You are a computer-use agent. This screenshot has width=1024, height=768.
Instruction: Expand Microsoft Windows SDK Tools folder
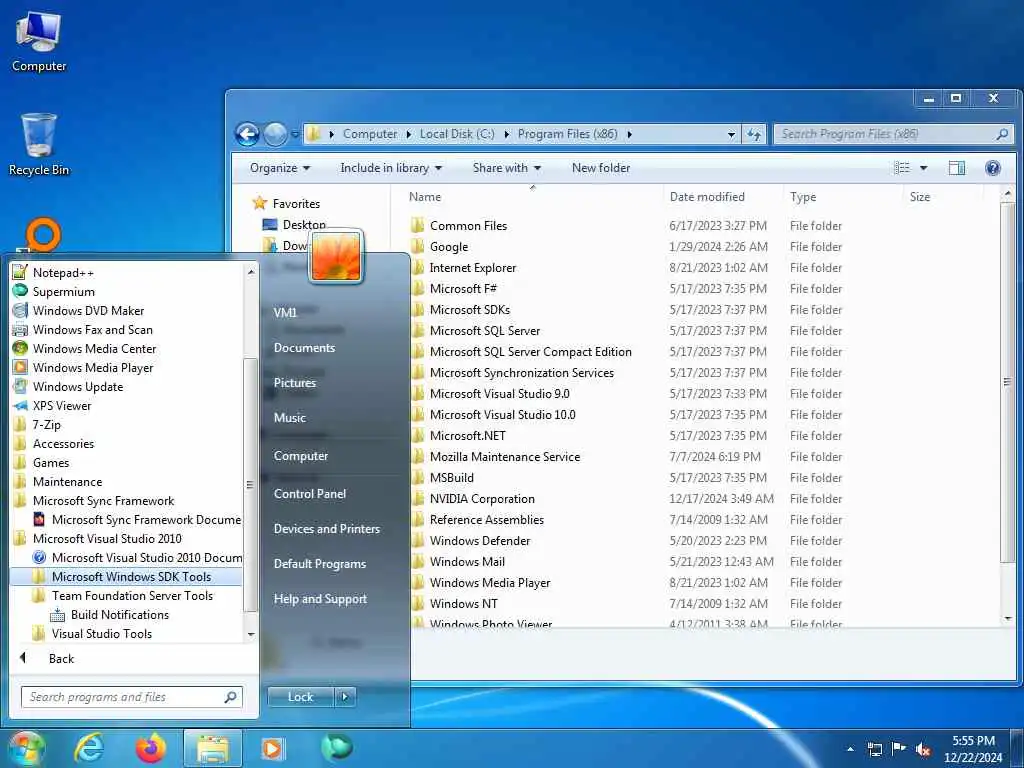point(127,577)
